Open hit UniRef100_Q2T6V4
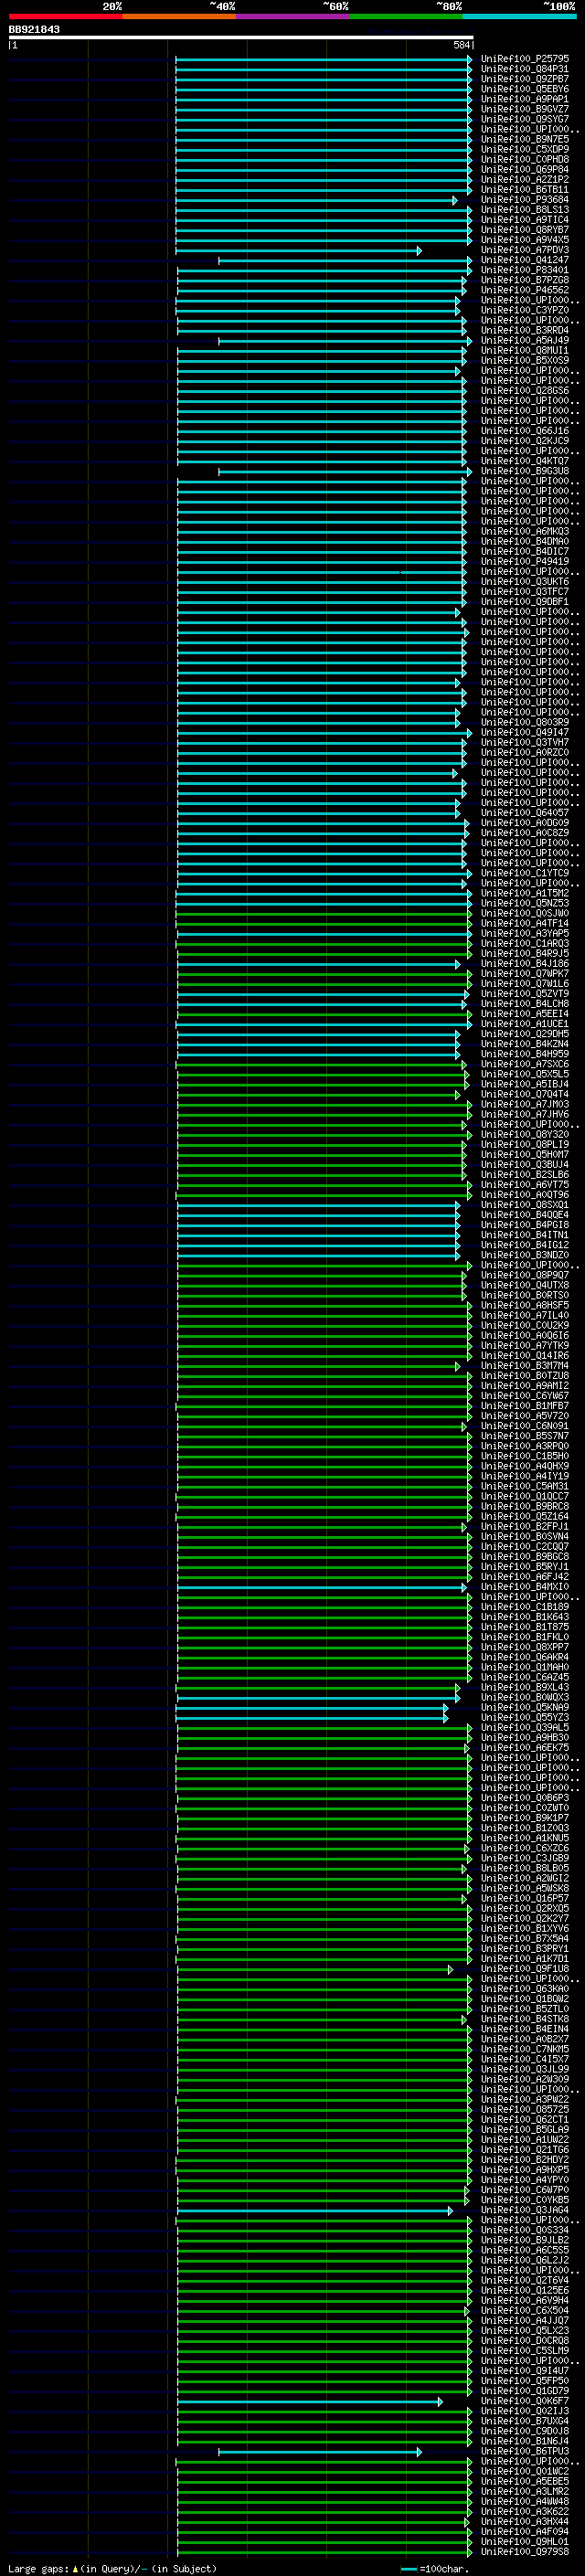Image resolution: width=585 pixels, height=2576 pixels. point(525,2280)
